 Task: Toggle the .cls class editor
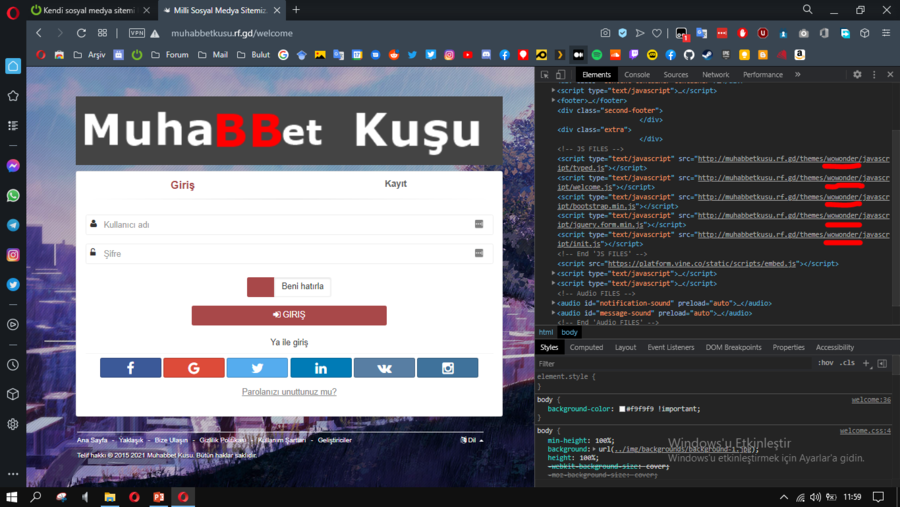847,363
